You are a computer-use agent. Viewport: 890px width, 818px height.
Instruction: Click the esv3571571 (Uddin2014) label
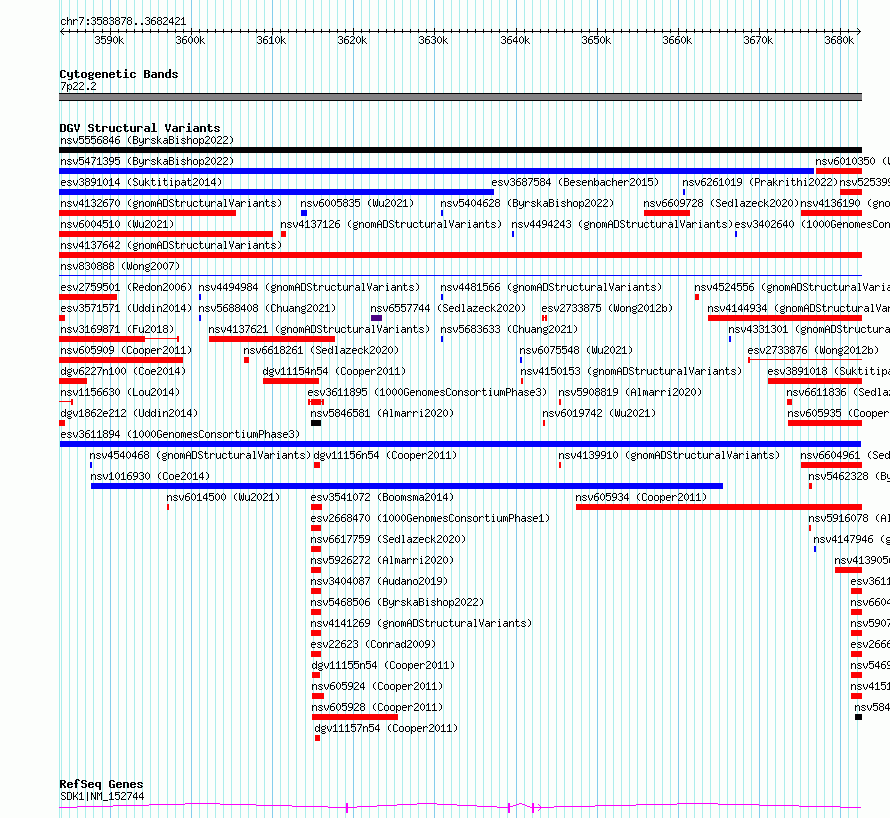pyautogui.click(x=126, y=308)
